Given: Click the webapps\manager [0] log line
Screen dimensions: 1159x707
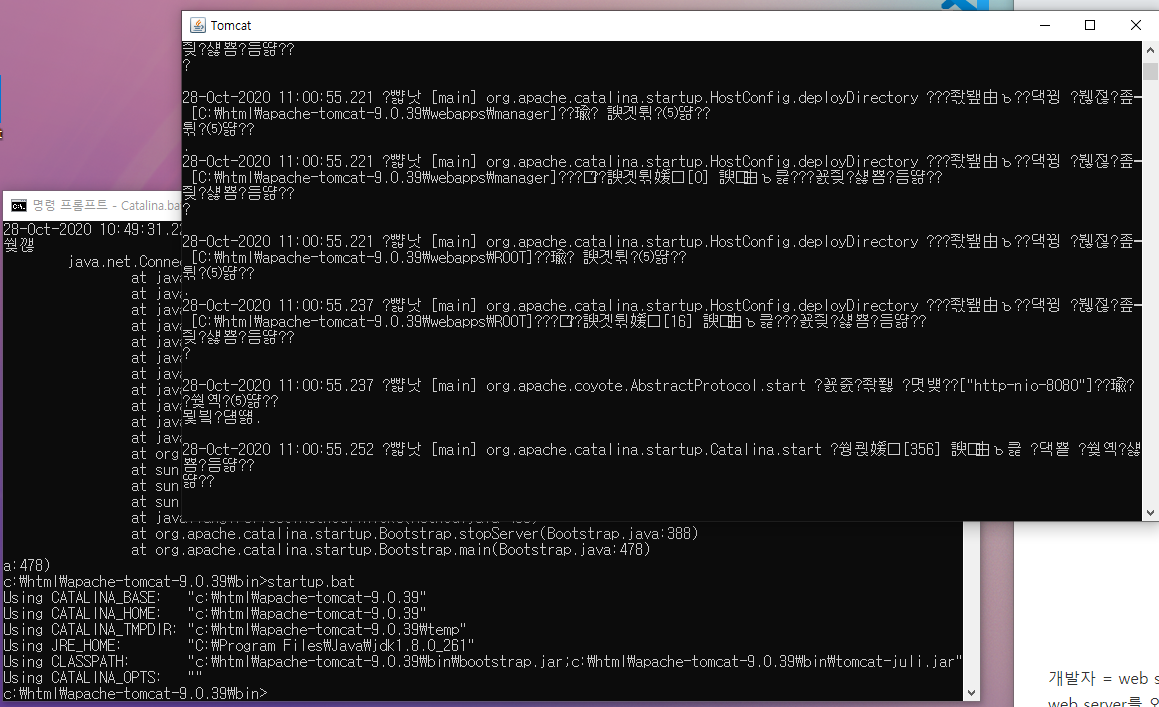Looking at the screenshot, I should pos(566,177).
